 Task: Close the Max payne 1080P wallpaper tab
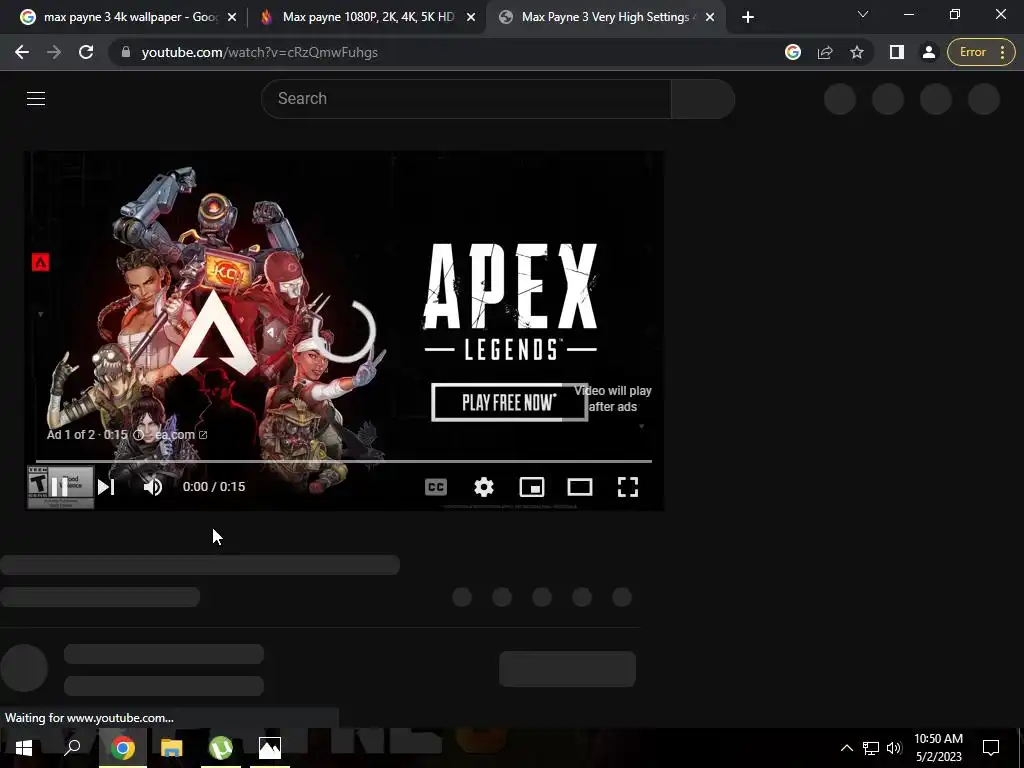pyautogui.click(x=471, y=17)
